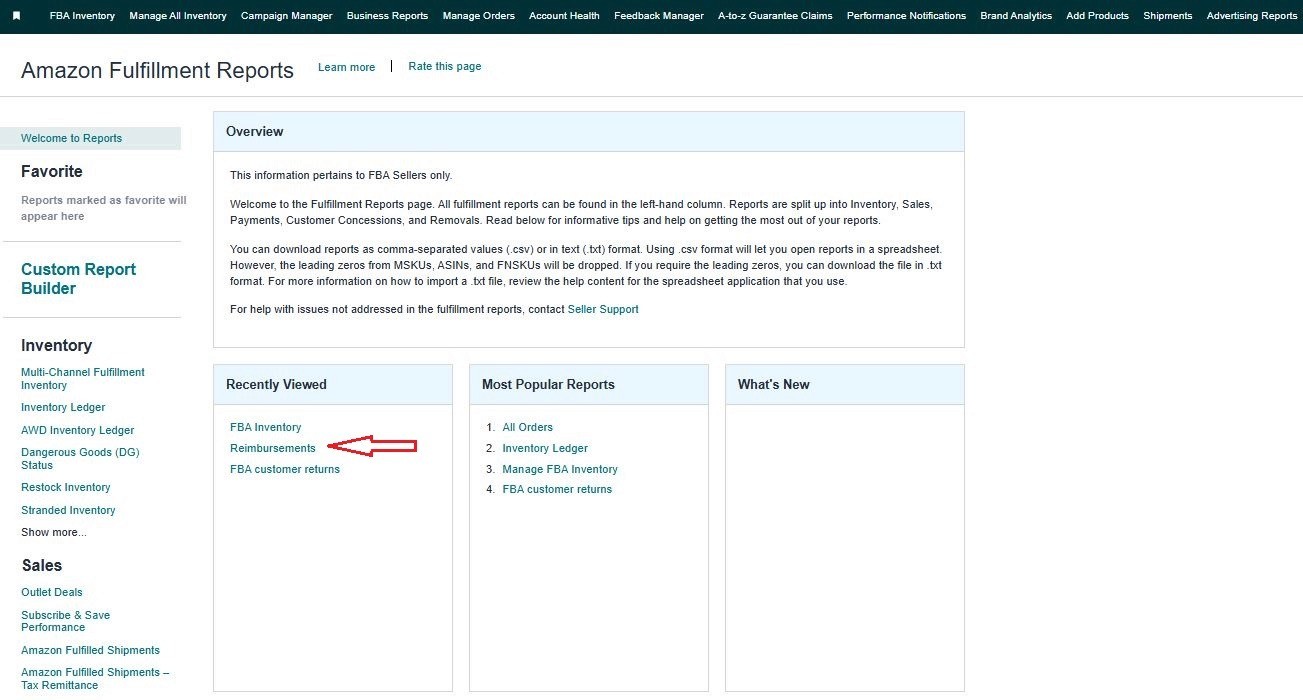
Task: Click the Sales section heading
Action: coord(42,565)
